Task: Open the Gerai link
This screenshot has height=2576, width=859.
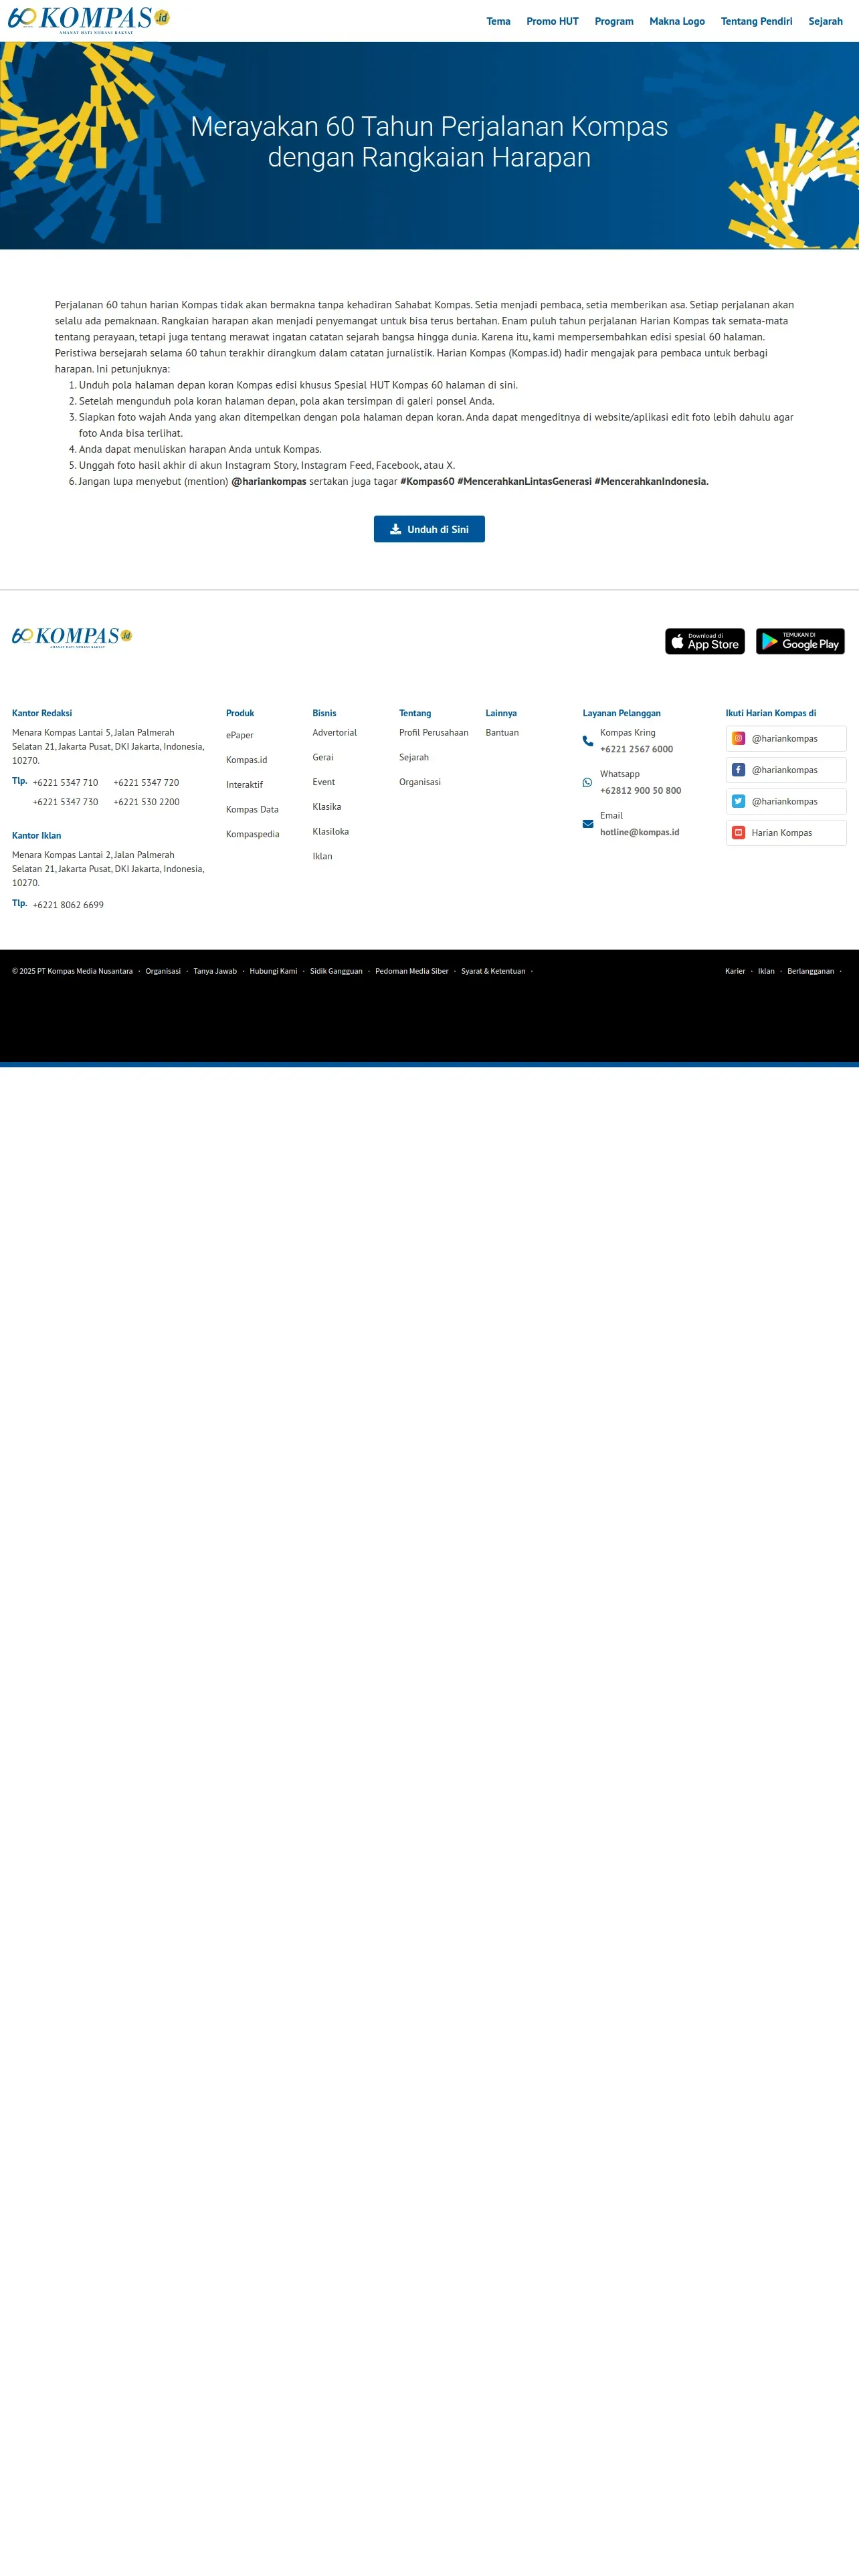Action: pos(322,757)
